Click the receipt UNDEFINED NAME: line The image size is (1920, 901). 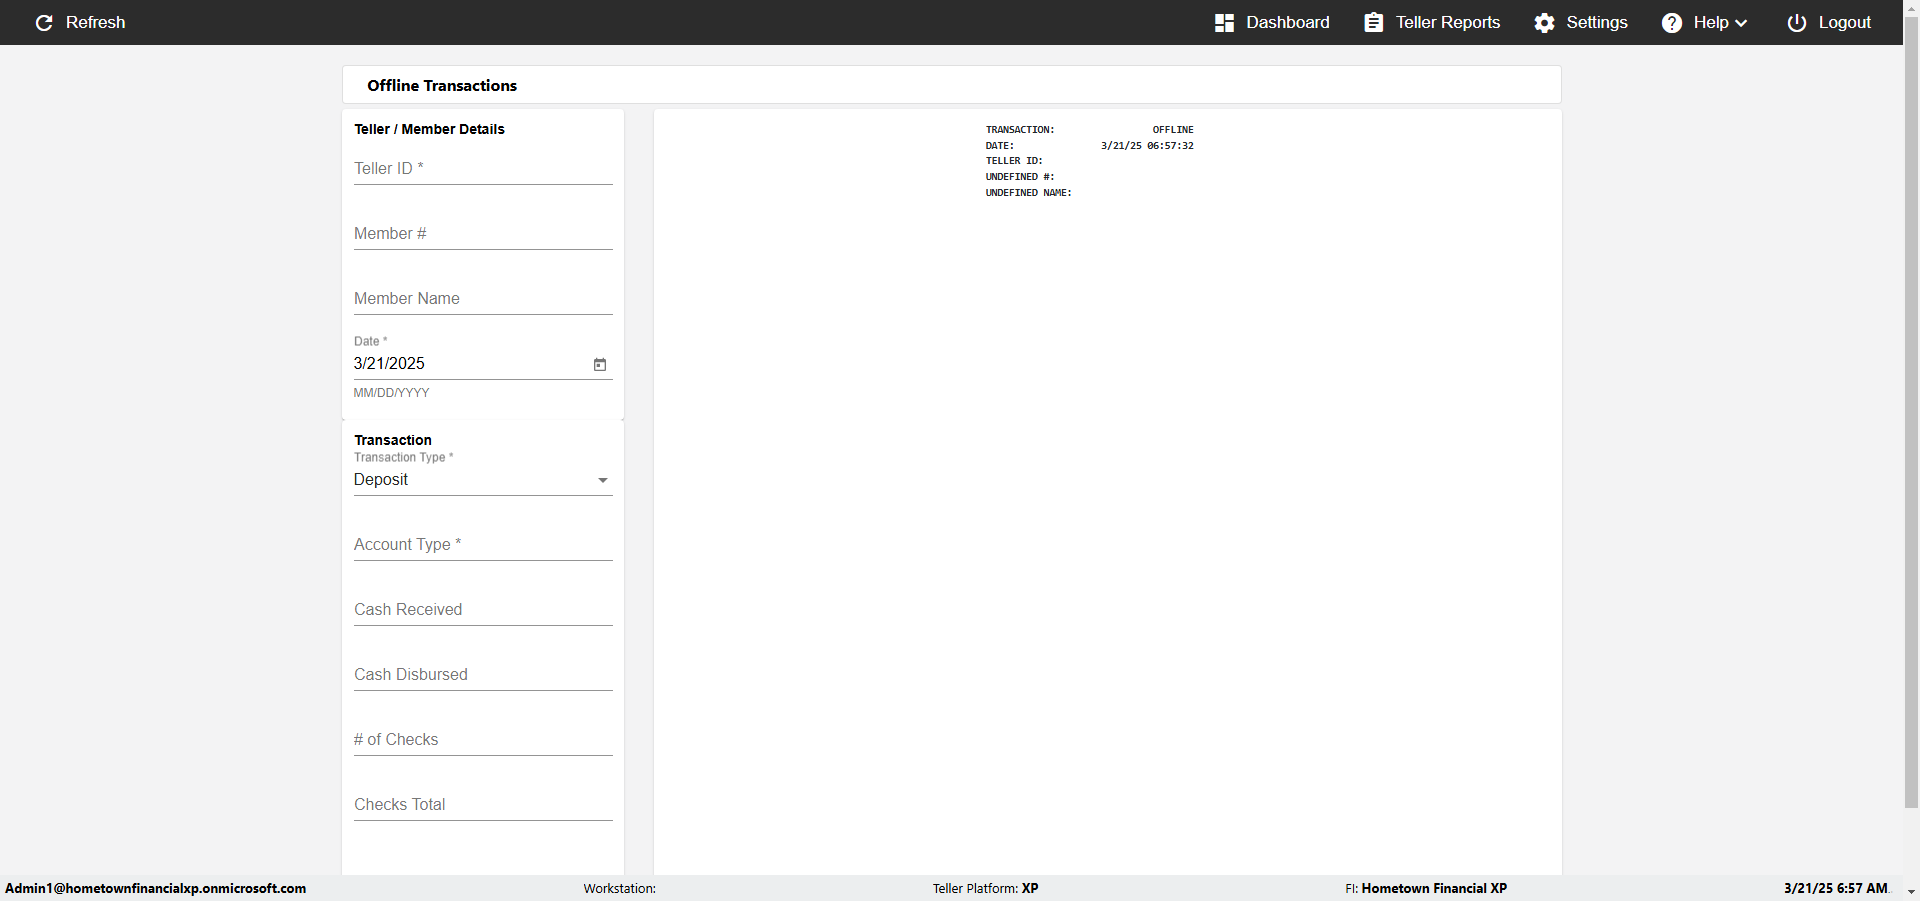tap(1029, 193)
